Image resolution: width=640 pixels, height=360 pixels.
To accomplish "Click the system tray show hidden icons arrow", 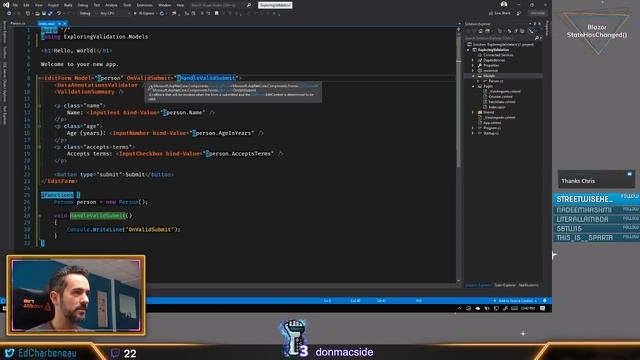I will (460, 309).
